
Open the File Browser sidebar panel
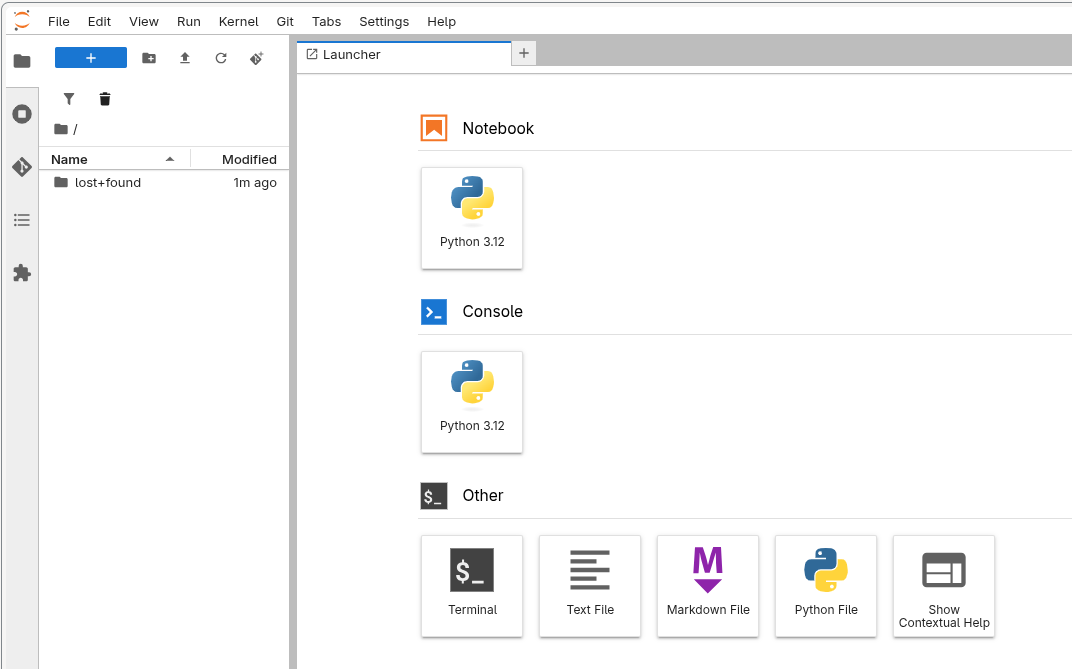tap(21, 61)
